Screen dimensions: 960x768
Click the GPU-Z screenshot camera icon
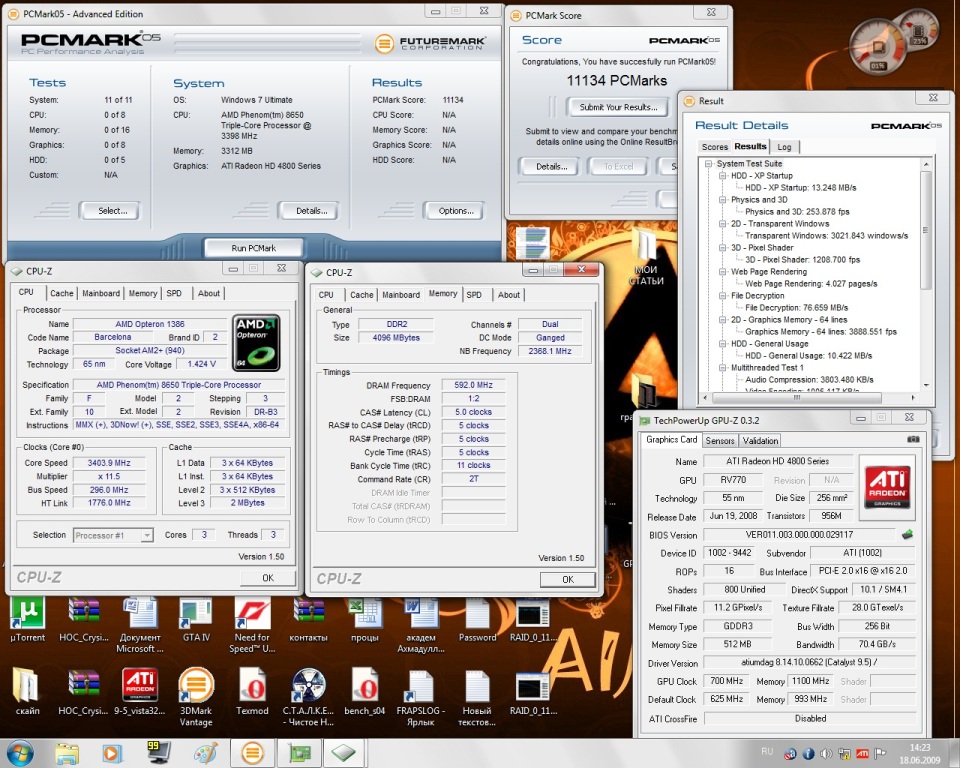(x=913, y=439)
